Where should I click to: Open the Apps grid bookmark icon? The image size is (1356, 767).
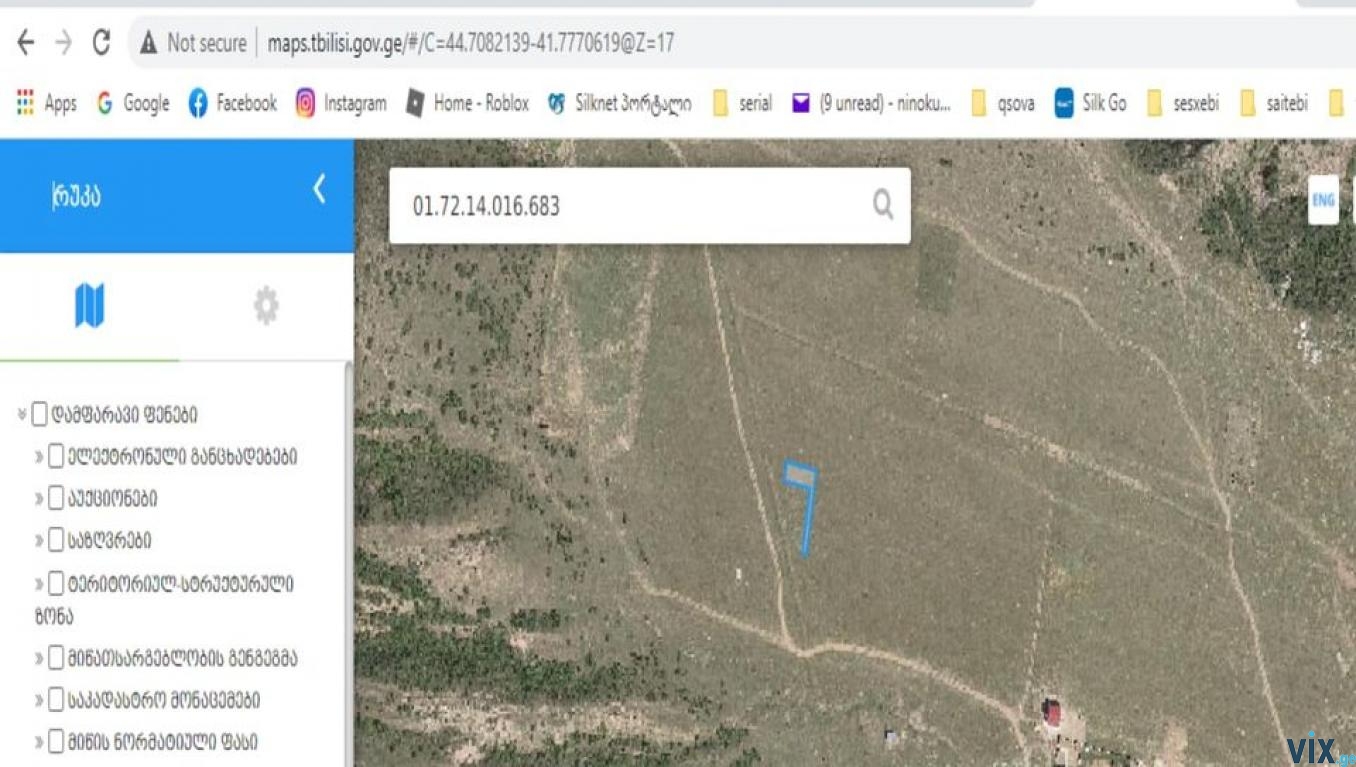(x=25, y=103)
